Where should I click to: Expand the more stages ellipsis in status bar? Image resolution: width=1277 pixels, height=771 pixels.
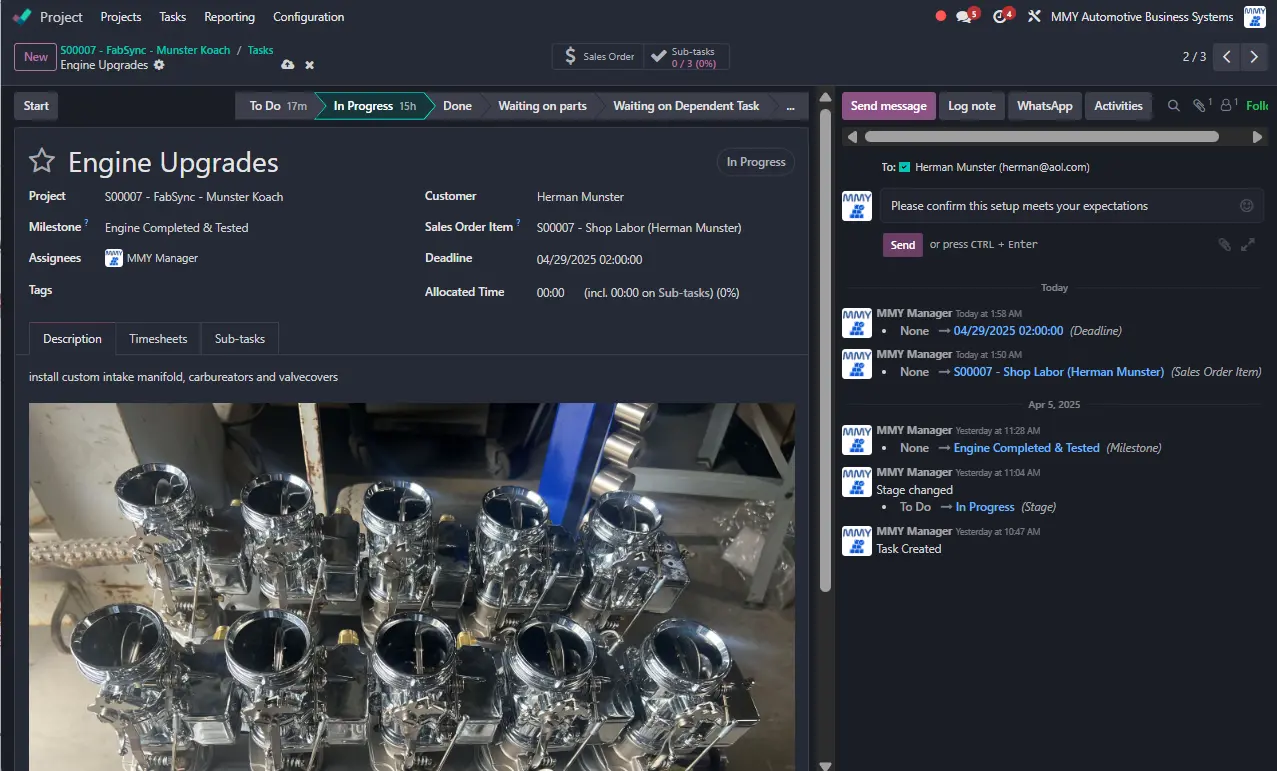790,106
